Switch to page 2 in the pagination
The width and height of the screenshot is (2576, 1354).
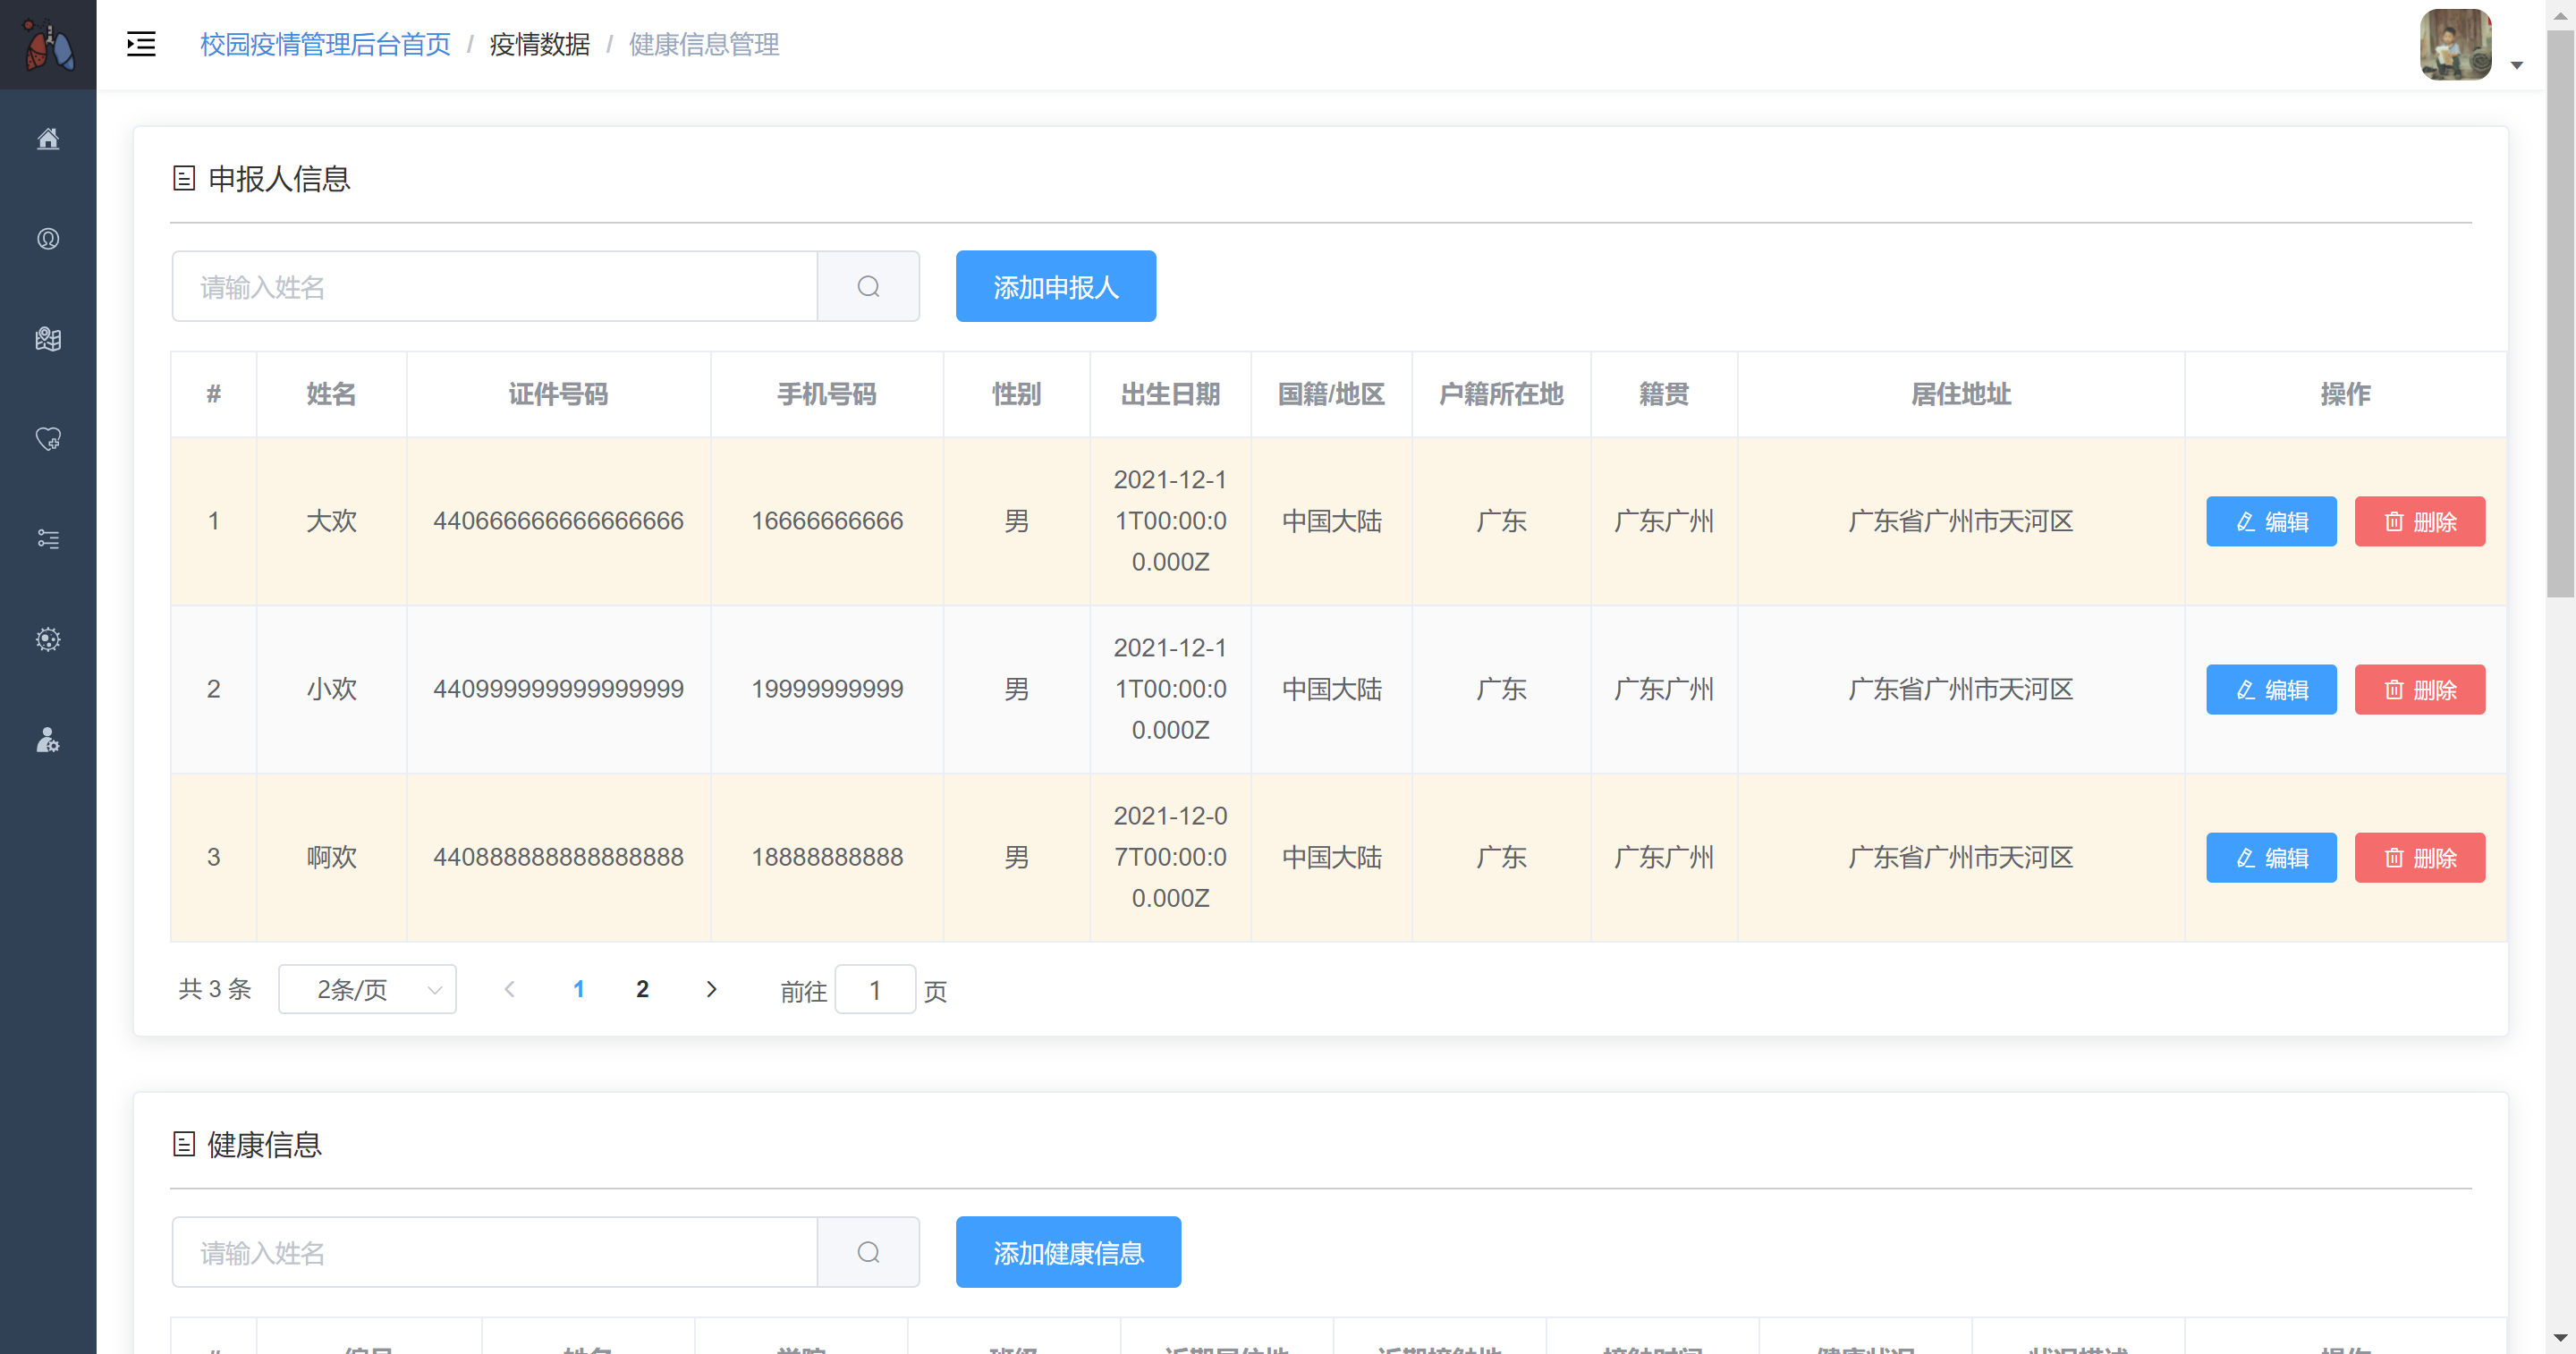pos(642,989)
